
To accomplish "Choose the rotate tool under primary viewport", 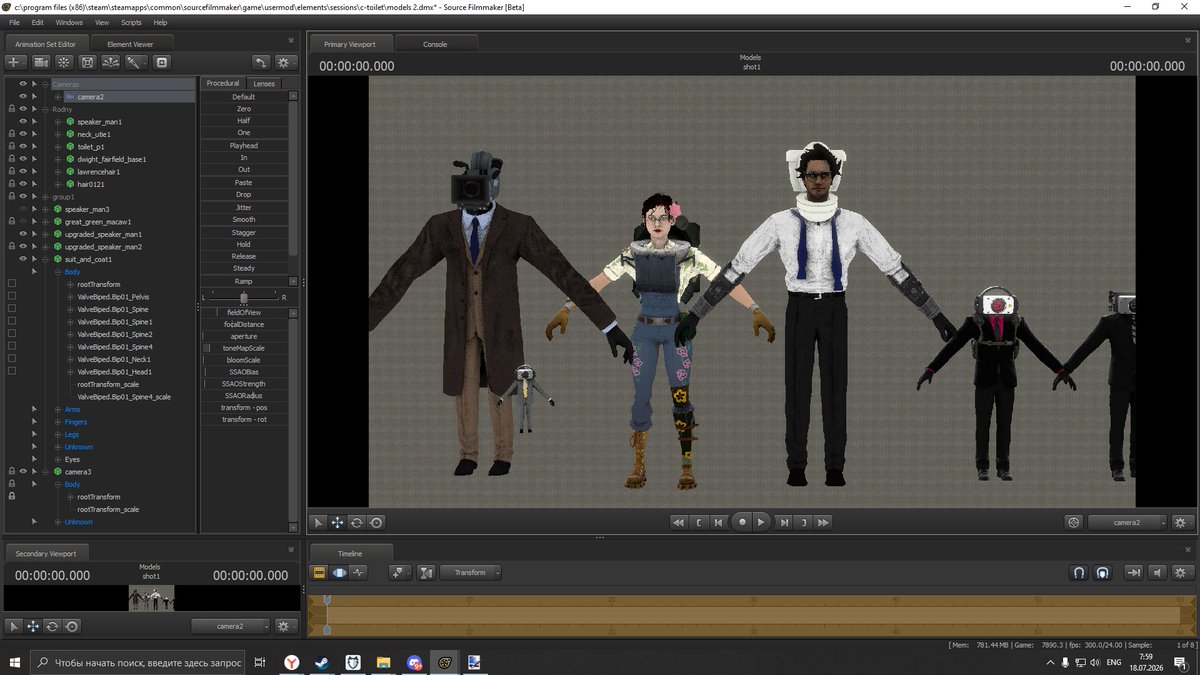I will click(356, 522).
